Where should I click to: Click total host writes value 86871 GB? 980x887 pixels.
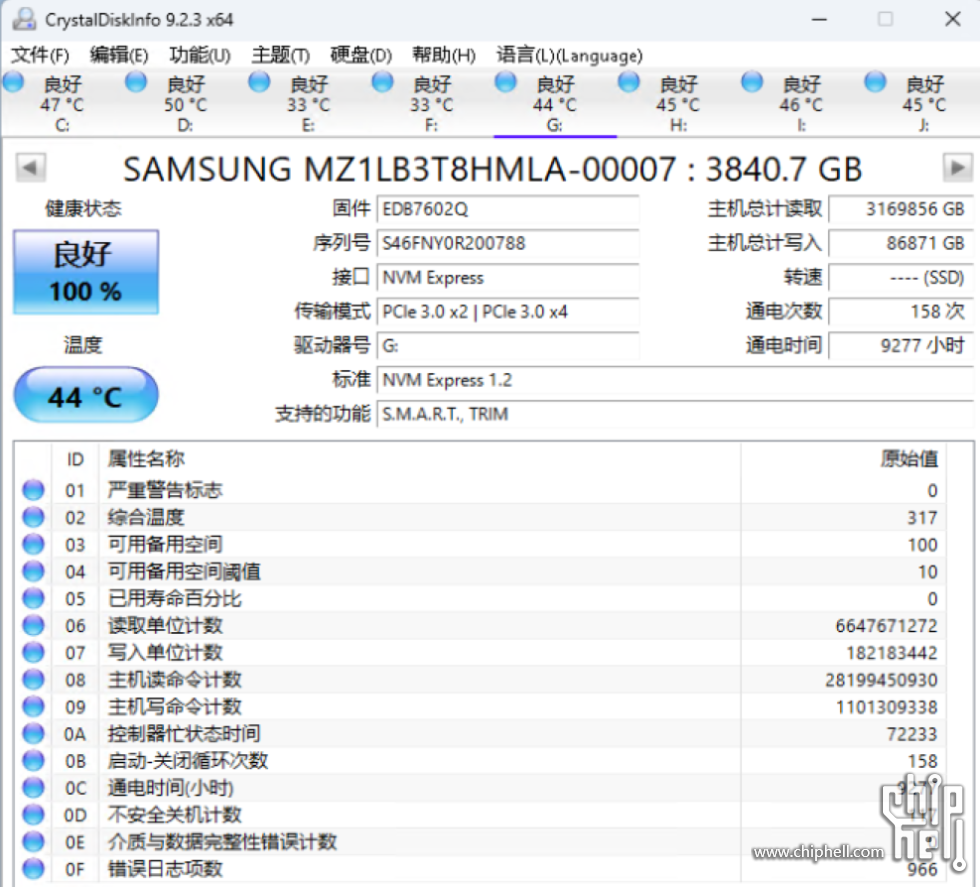(x=901, y=243)
